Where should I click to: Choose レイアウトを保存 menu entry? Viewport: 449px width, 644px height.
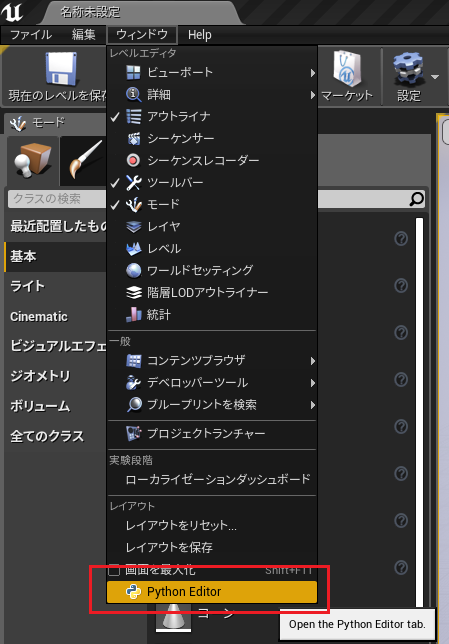(x=212, y=547)
